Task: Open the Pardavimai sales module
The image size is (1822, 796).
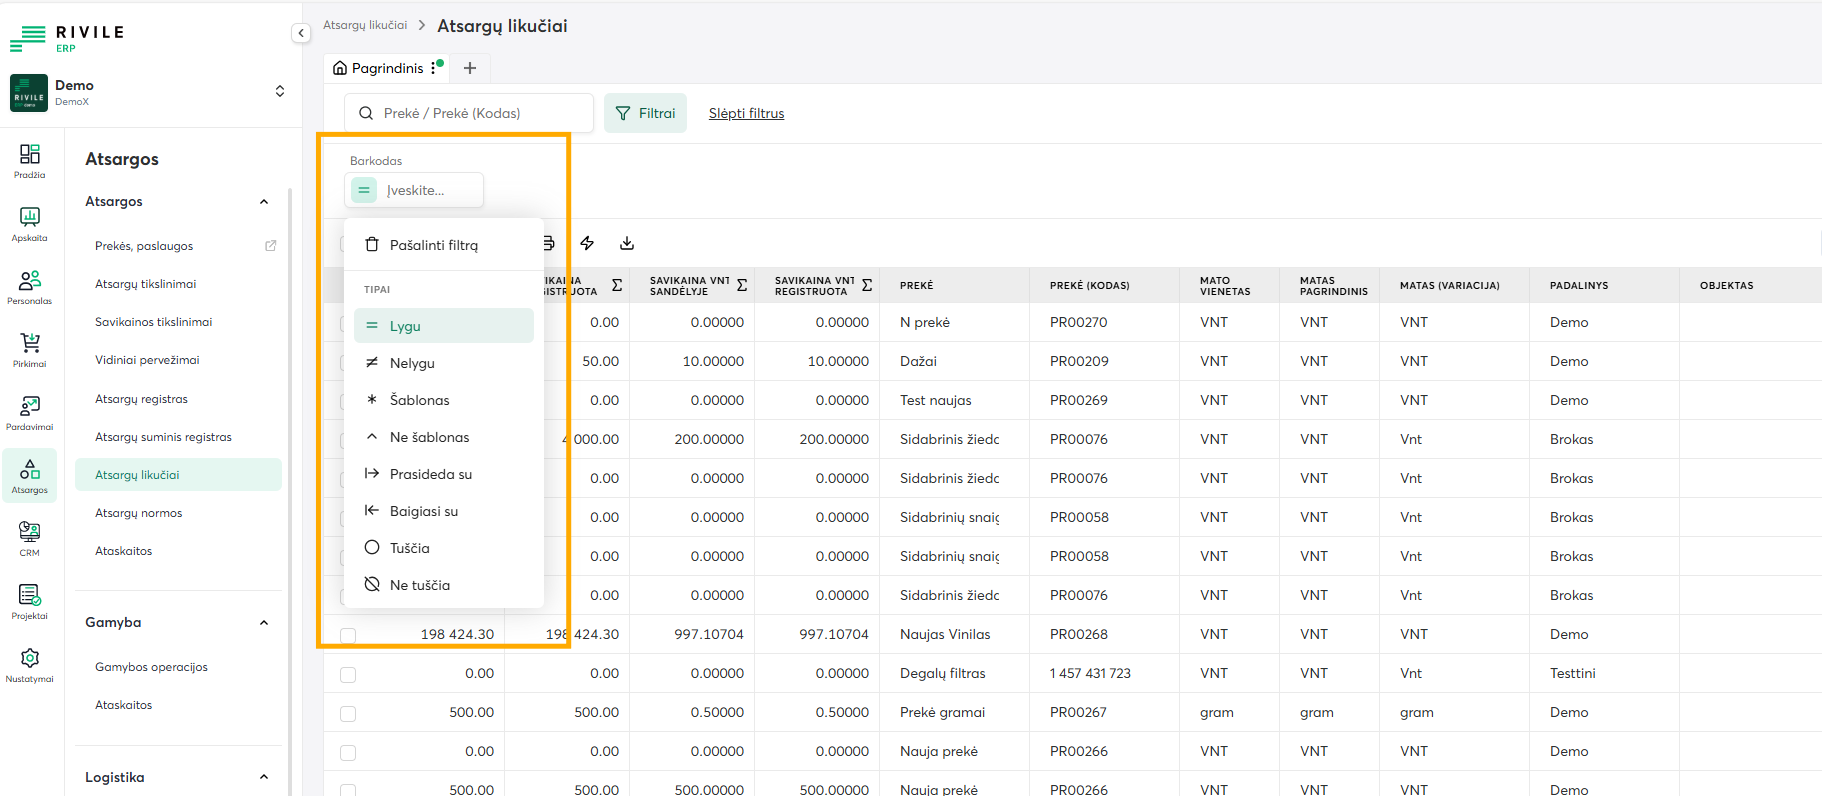Action: coord(30,412)
